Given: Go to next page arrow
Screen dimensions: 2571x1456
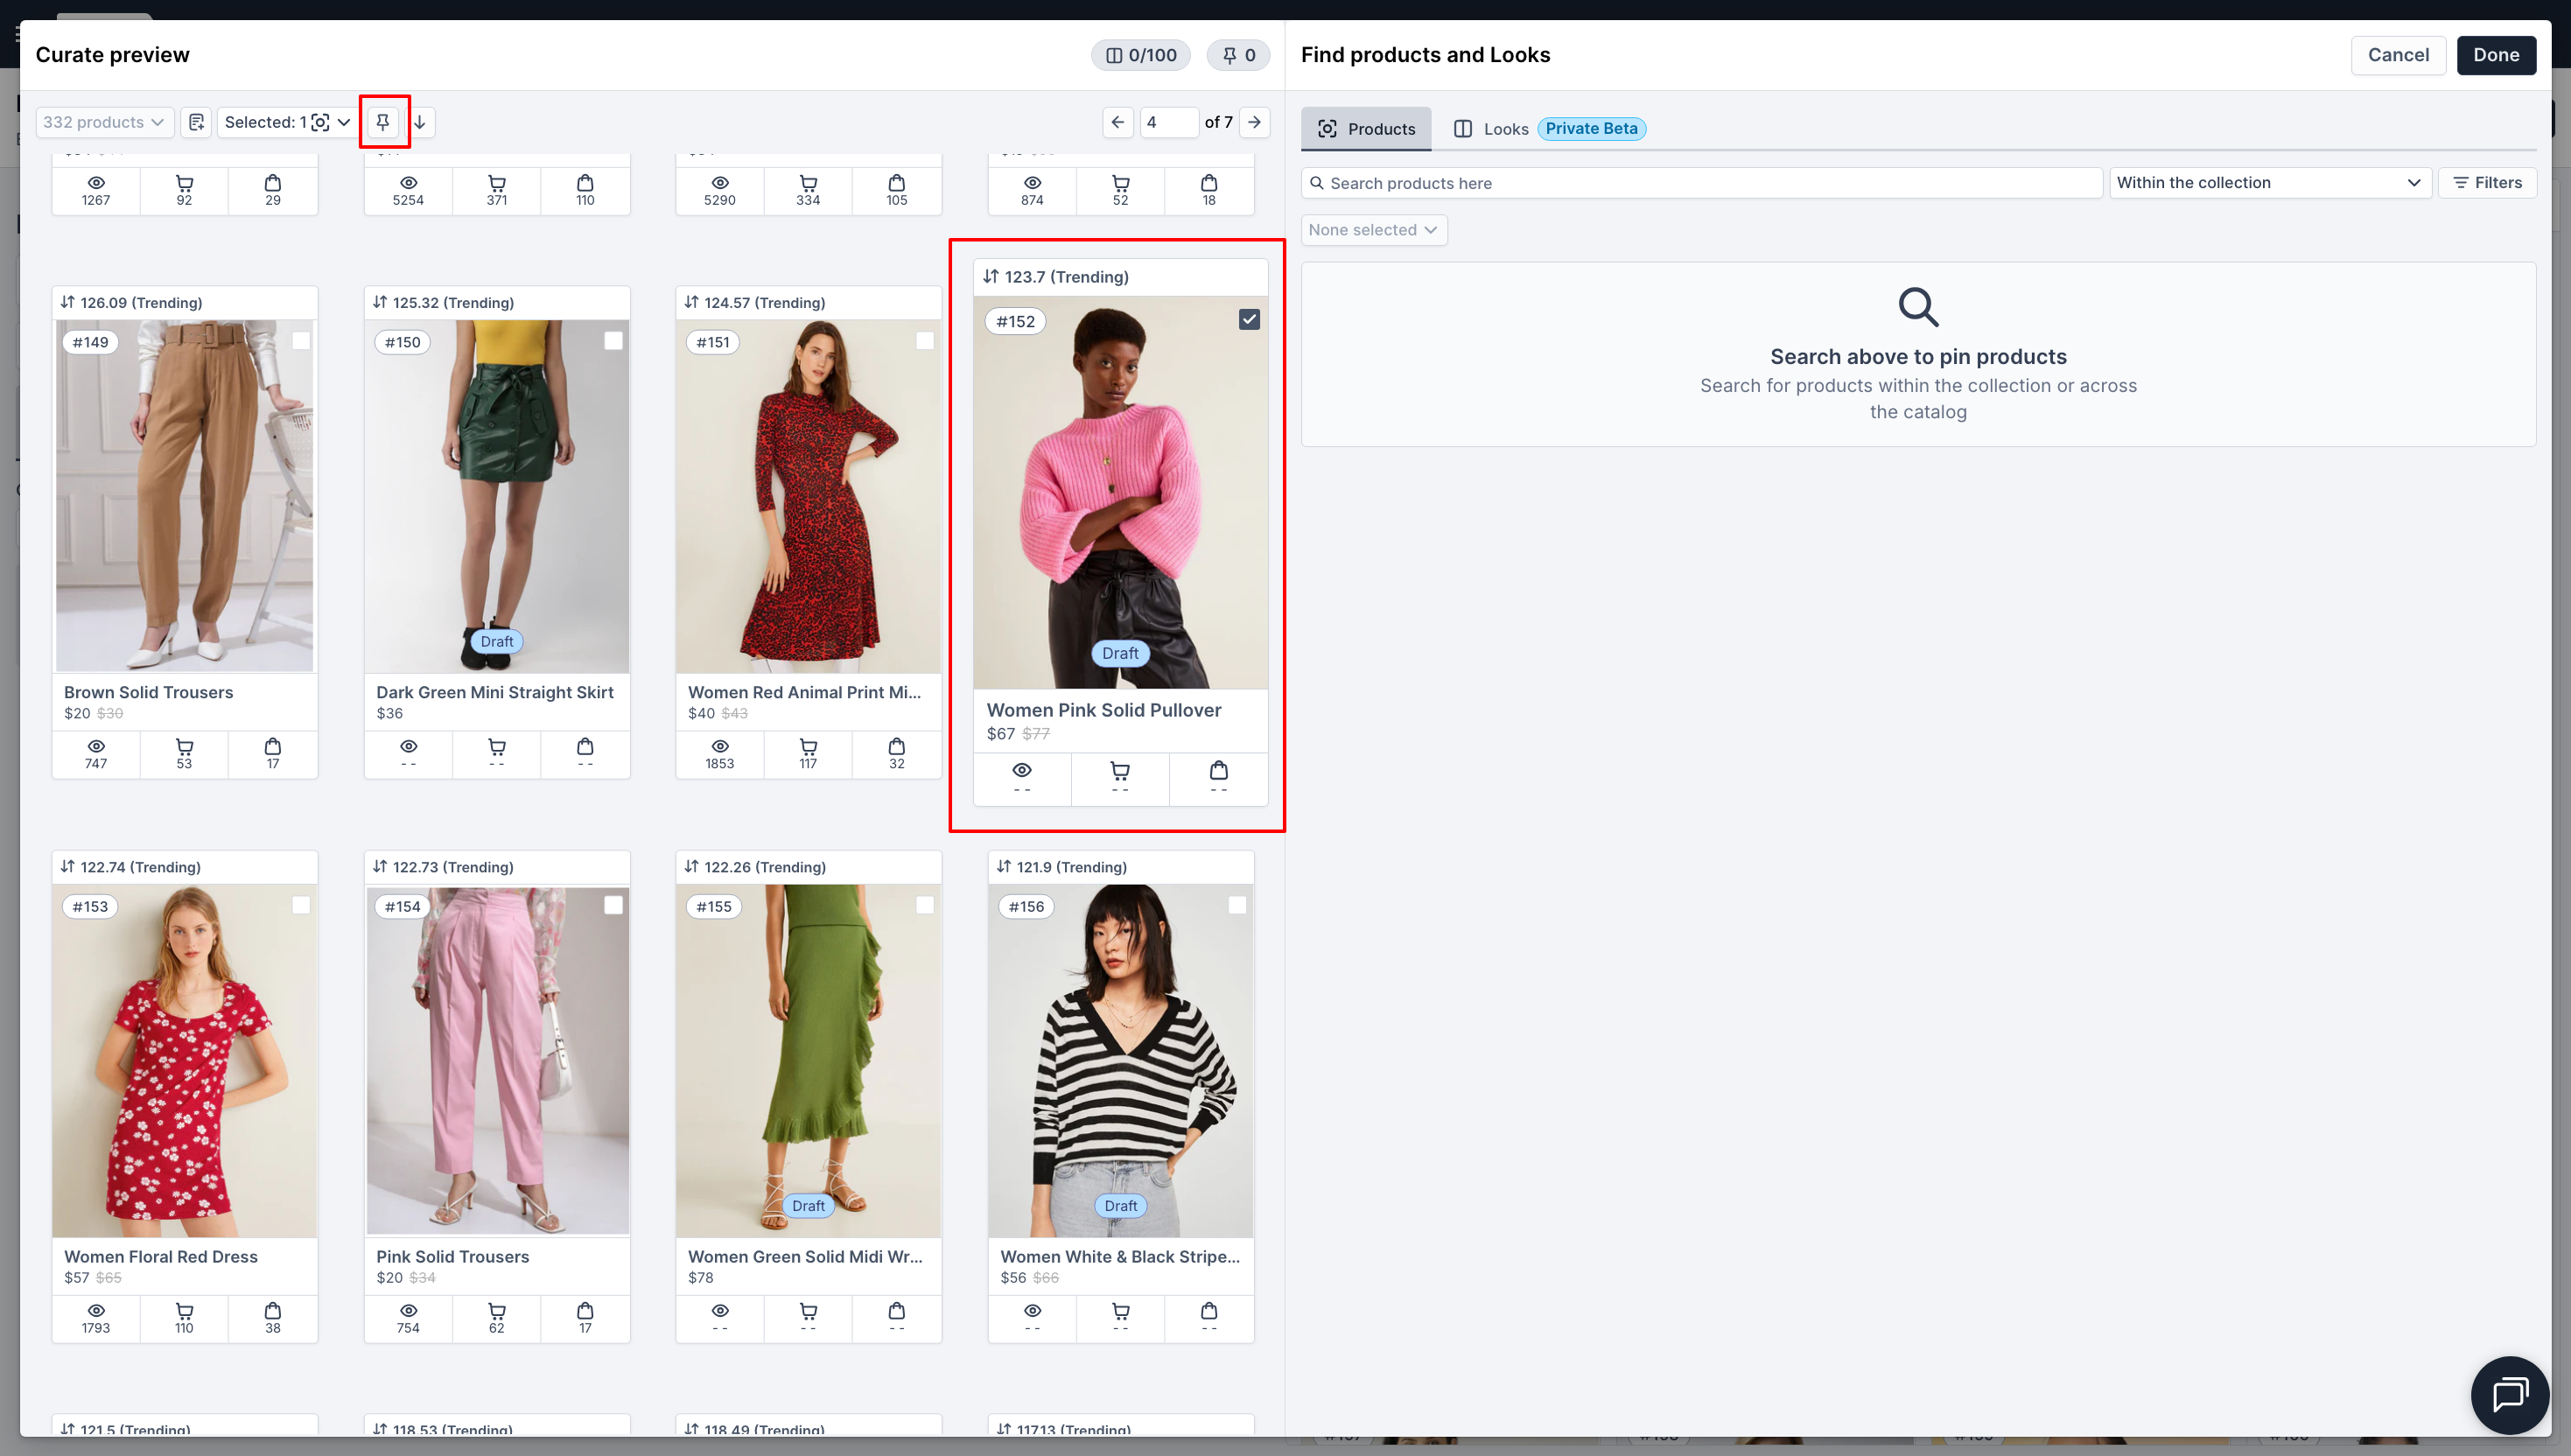Looking at the screenshot, I should 1254,122.
